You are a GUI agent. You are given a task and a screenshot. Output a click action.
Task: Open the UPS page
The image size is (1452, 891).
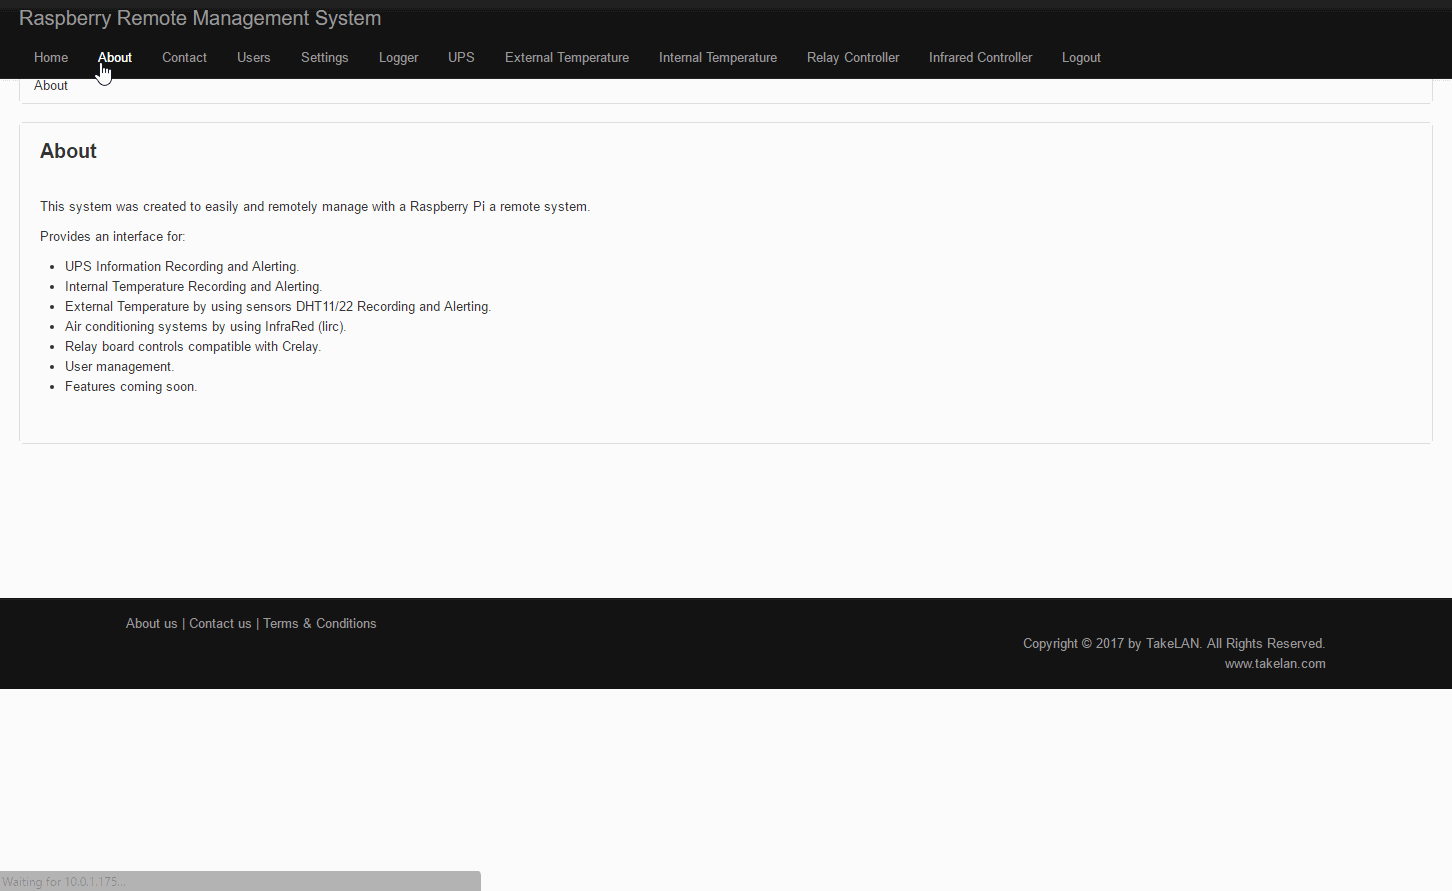pyautogui.click(x=461, y=58)
